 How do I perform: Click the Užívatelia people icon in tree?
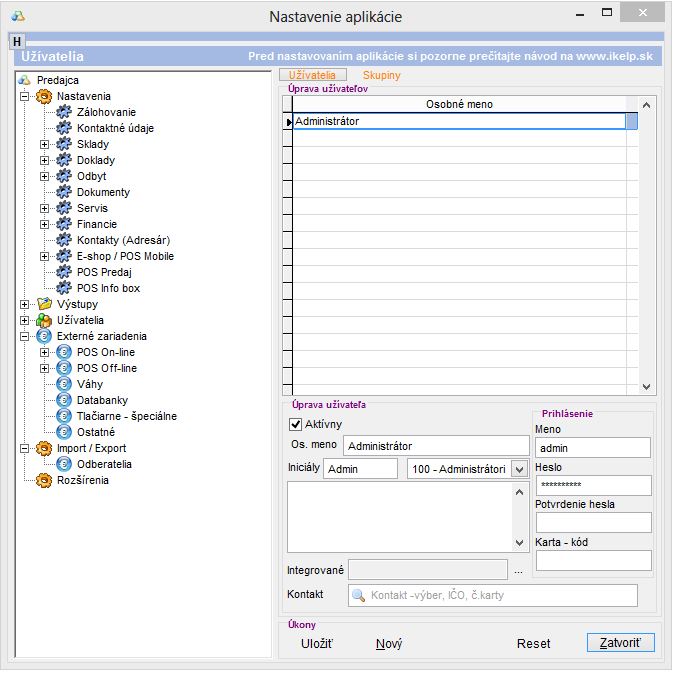(44, 320)
